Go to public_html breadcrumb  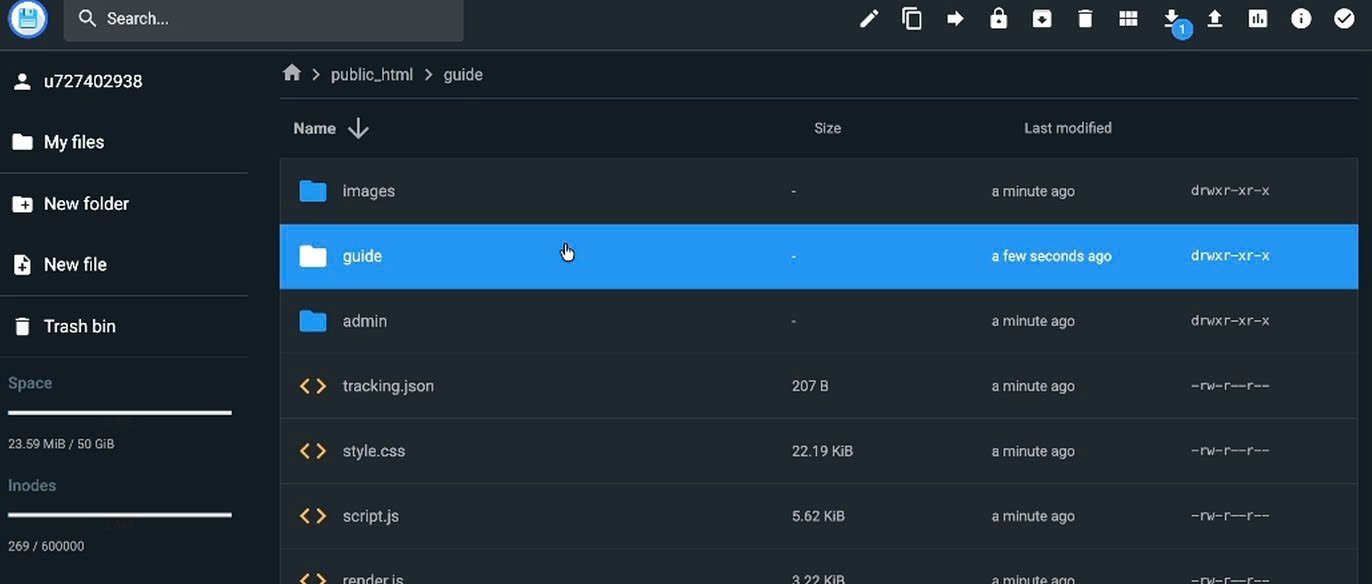tap(372, 75)
